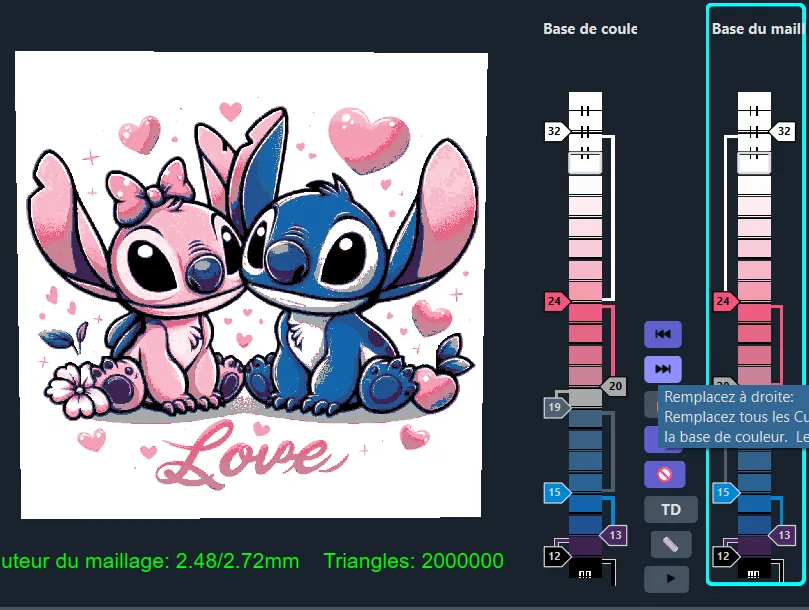Select the black 12 marker on the color base slider

tap(557, 556)
